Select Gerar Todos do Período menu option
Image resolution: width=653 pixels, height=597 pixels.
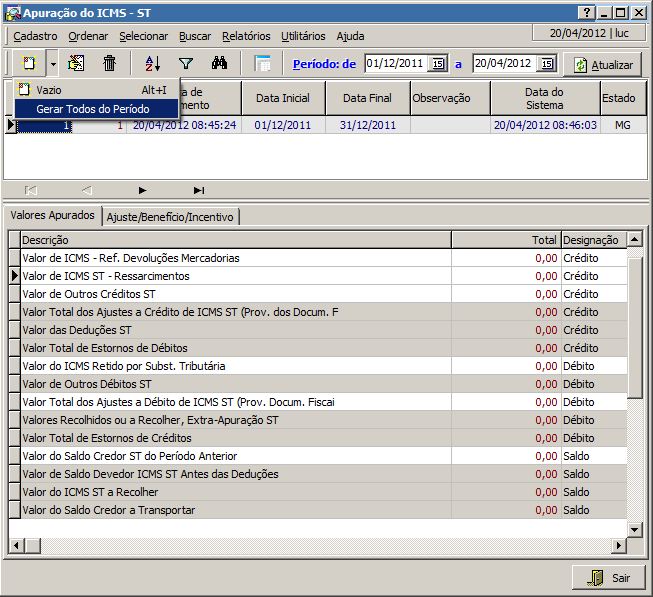(93, 108)
